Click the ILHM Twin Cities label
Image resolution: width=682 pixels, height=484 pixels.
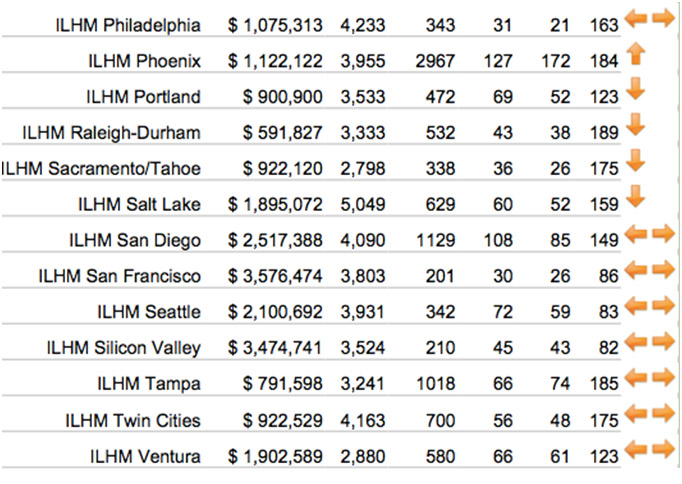pos(133,421)
